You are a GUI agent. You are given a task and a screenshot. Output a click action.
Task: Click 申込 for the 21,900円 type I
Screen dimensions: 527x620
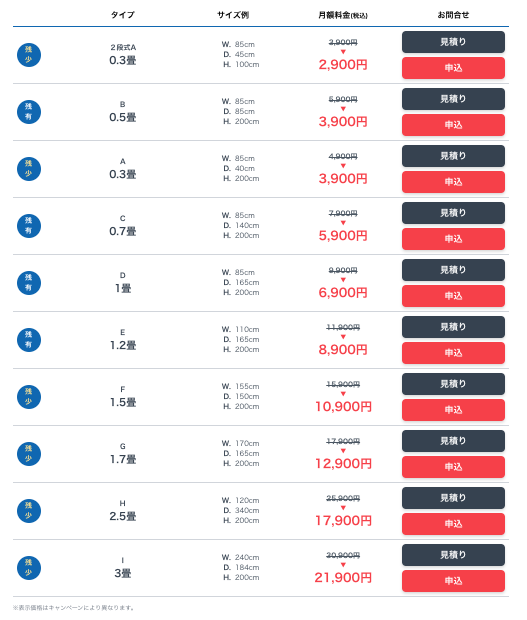coord(453,580)
